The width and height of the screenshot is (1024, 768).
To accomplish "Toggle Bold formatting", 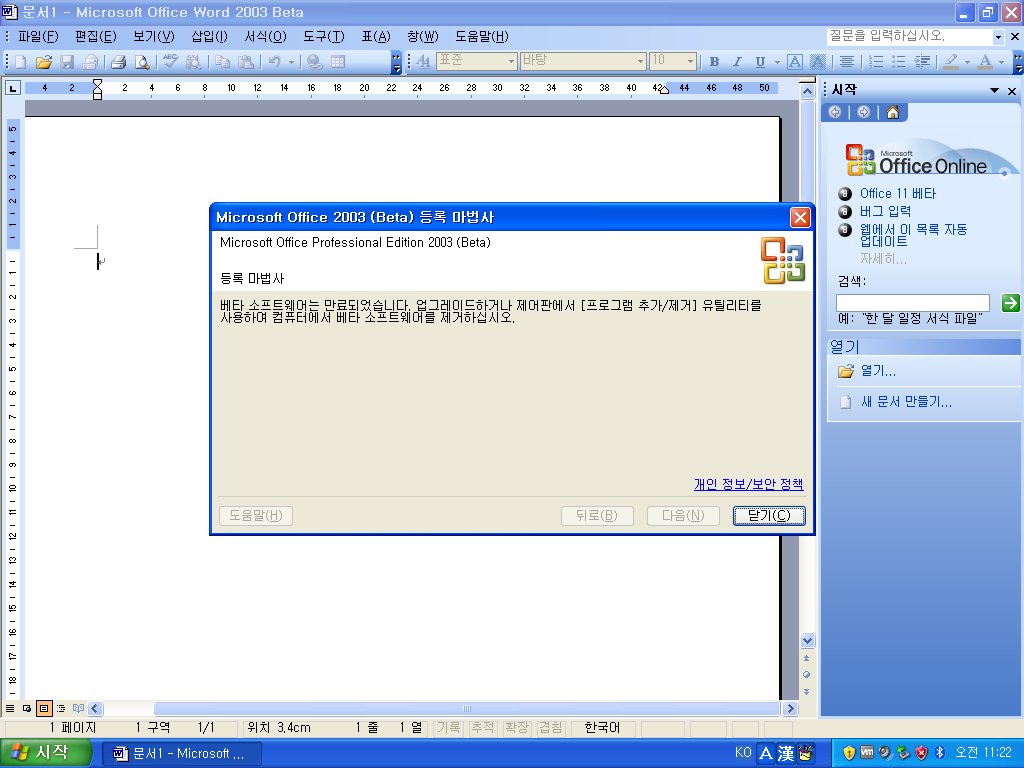I will 714,61.
